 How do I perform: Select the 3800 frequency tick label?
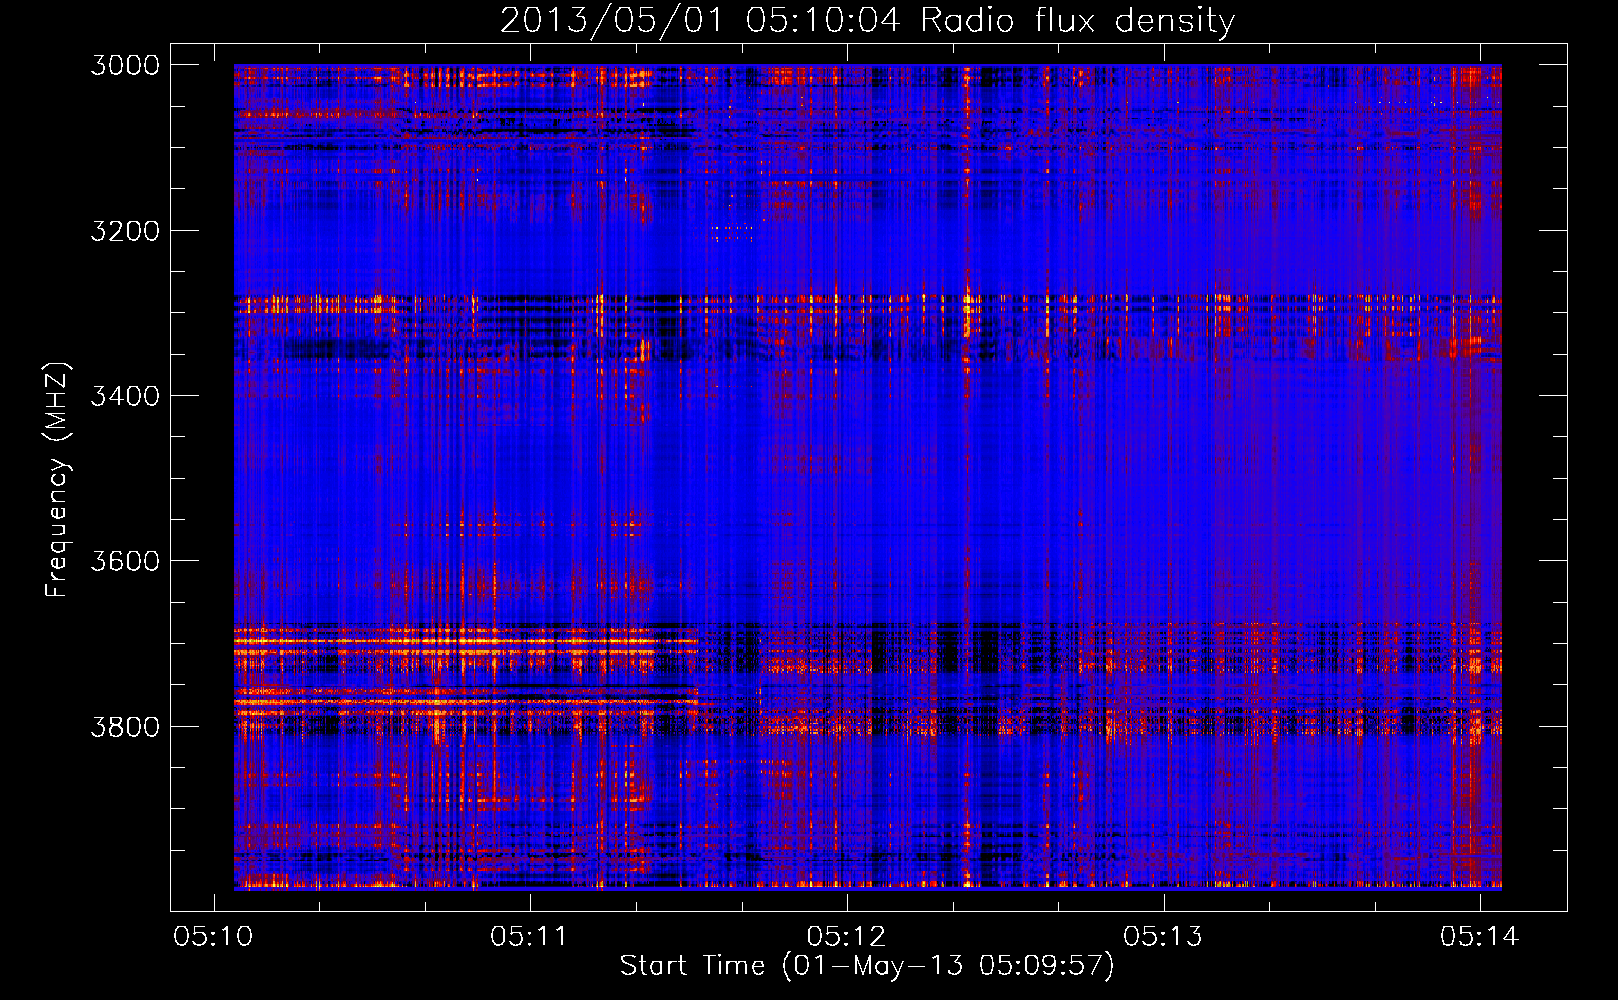click(x=125, y=726)
